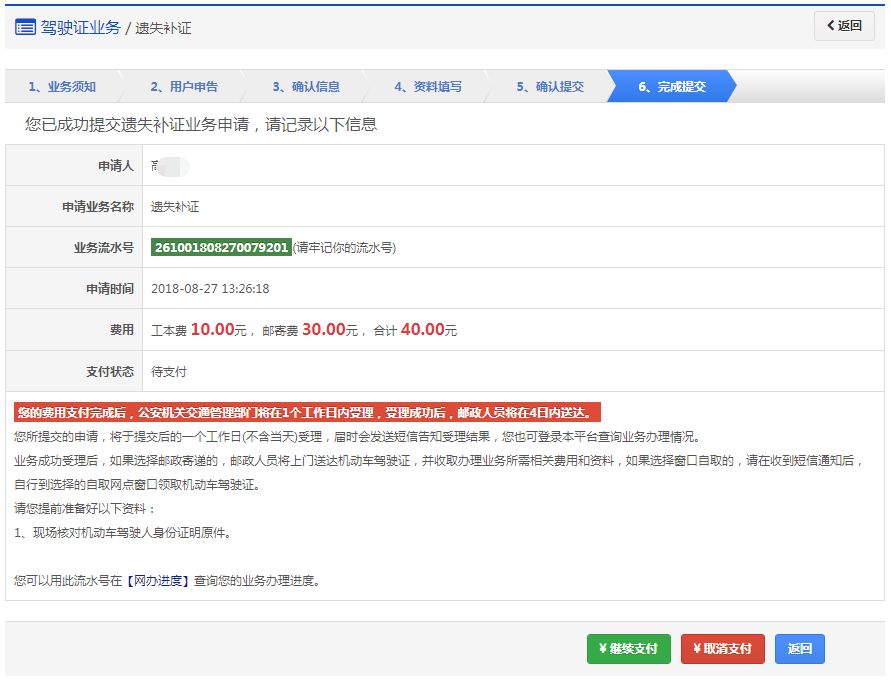Viewport: 891px width, 681px height.
Task: Click the left chevron inside the top 返回 button
Action: click(830, 25)
